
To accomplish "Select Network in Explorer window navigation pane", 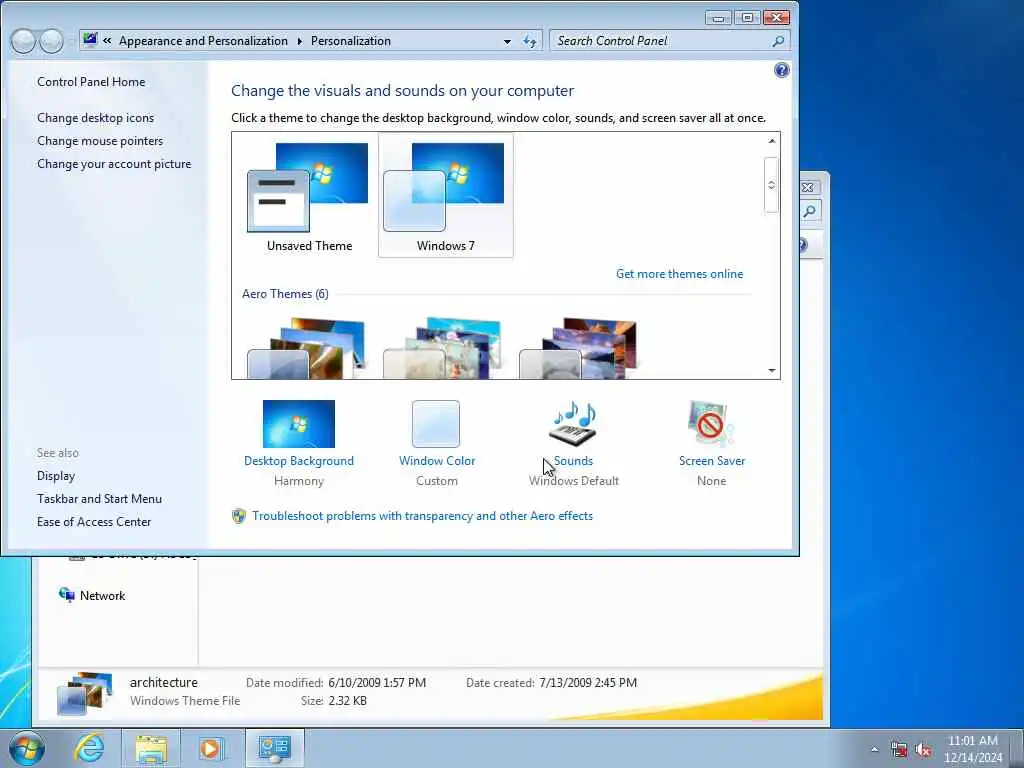I will 92,596.
